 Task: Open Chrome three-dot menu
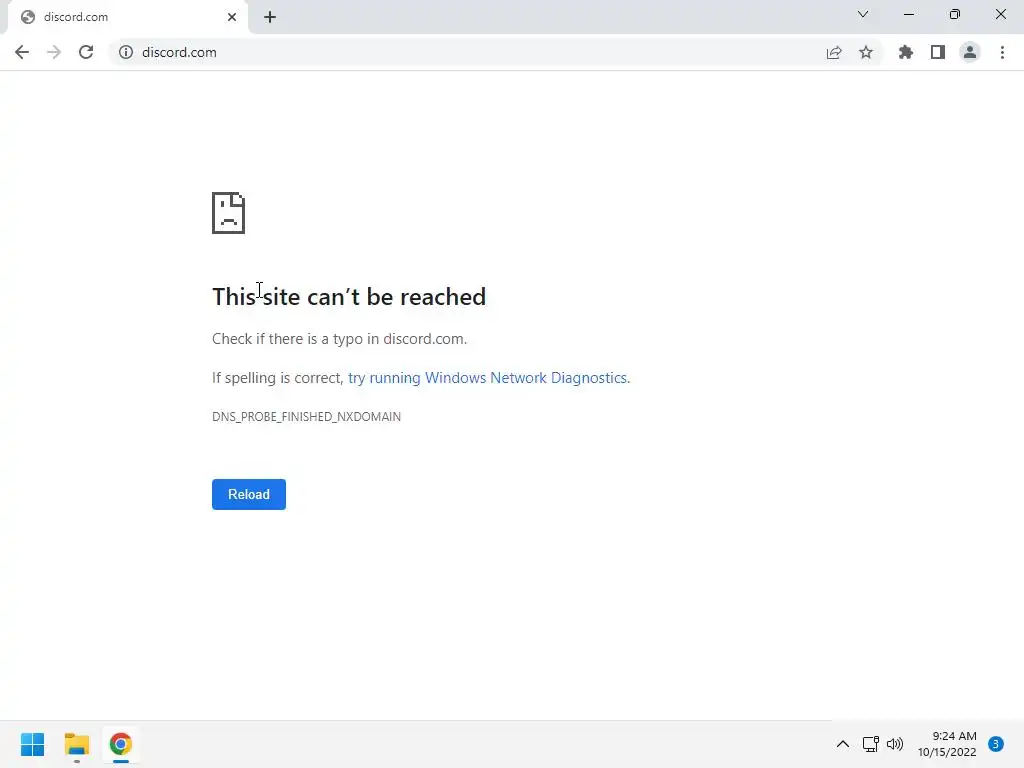pos(1002,52)
